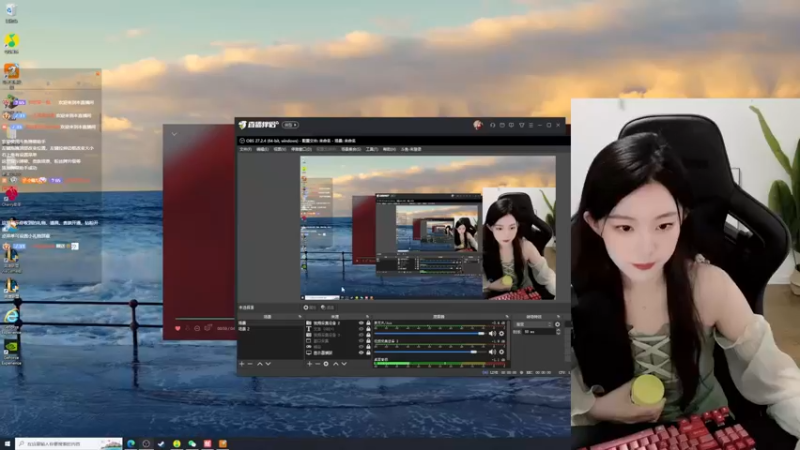Viewport: 800px width, 450px height.
Task: Mute the first audio mixer channel
Action: click(492, 334)
